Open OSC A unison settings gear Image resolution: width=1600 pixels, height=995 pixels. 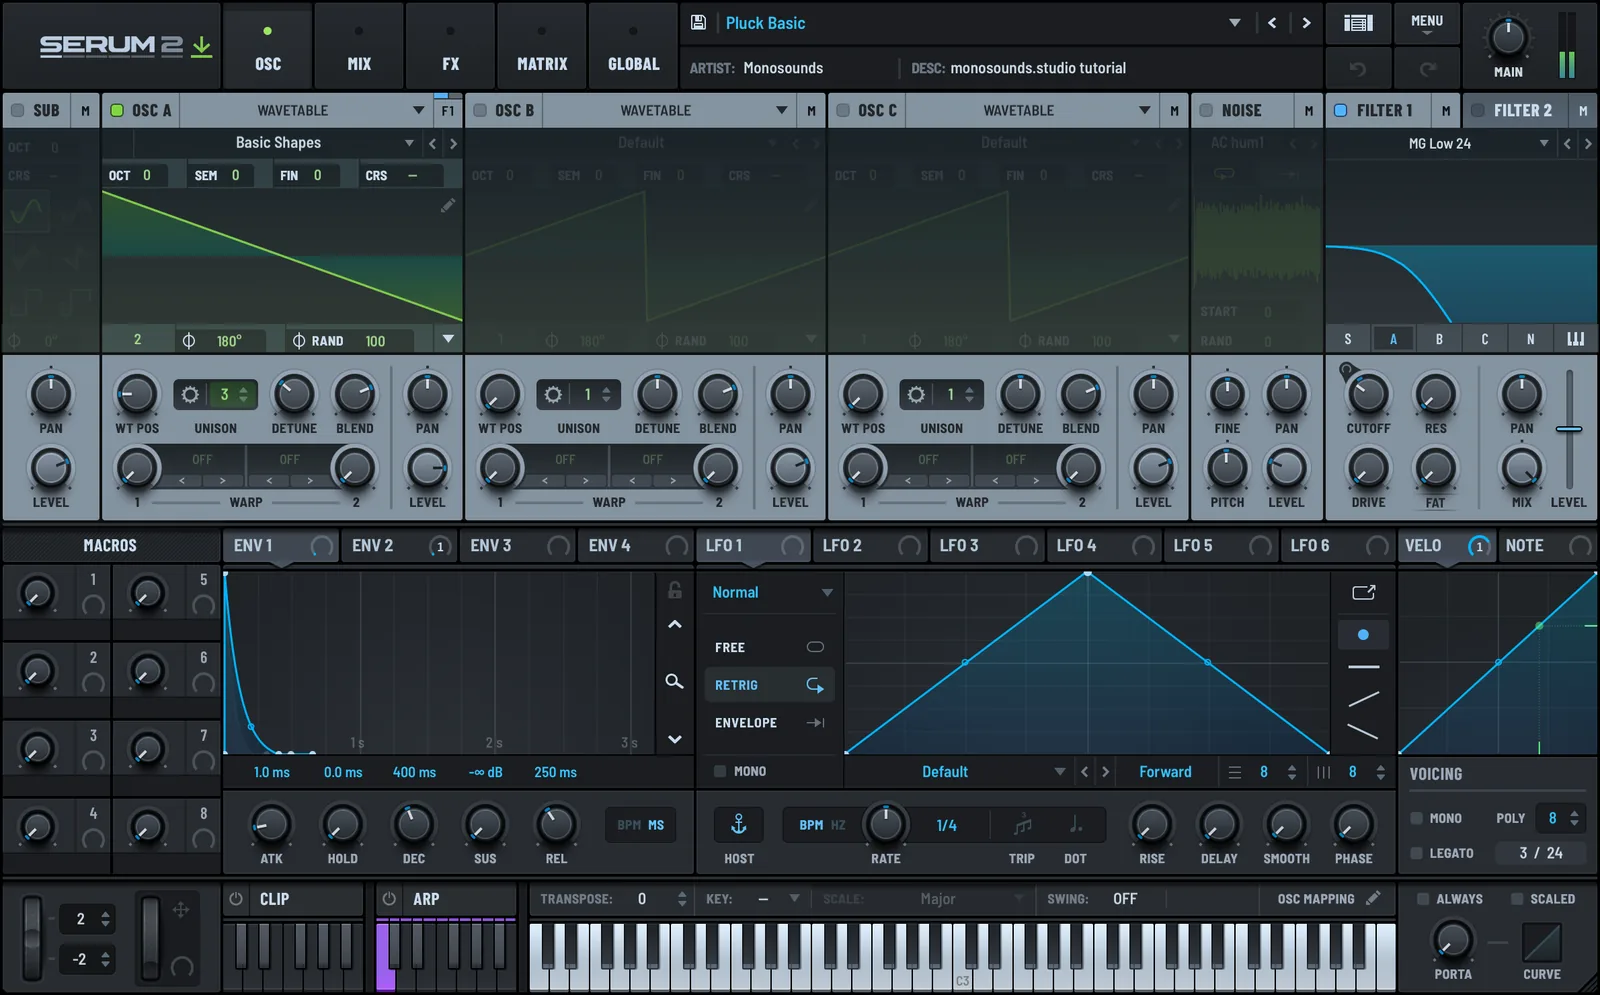point(190,395)
